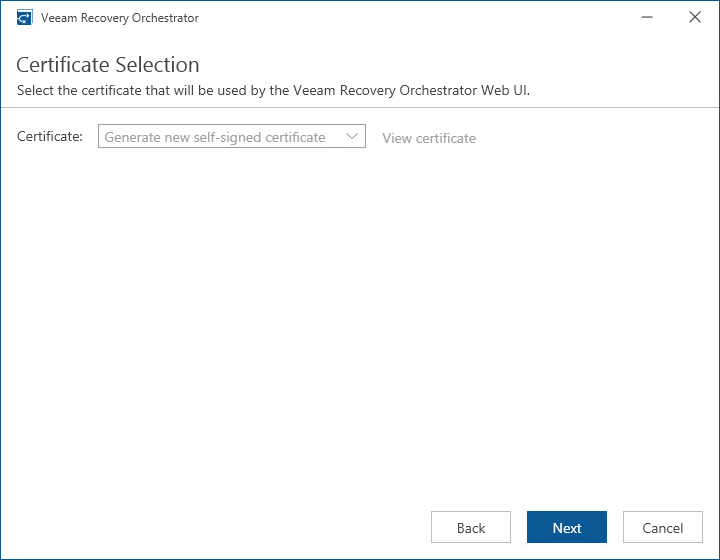Click the certificate description sentence under the heading

point(273,90)
